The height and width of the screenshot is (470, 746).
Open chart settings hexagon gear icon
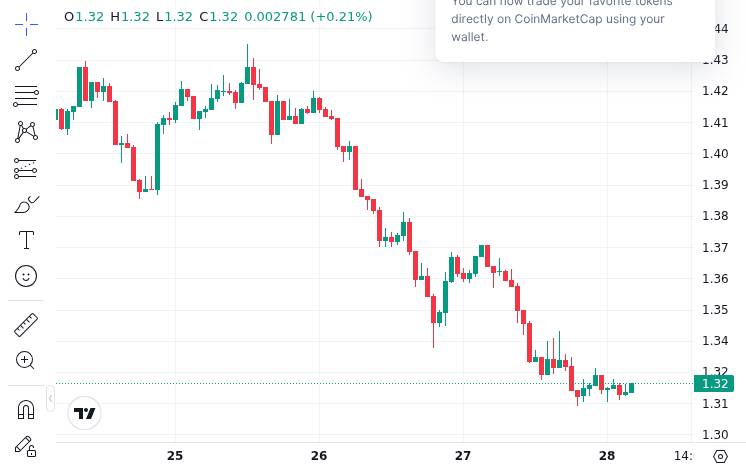721,456
